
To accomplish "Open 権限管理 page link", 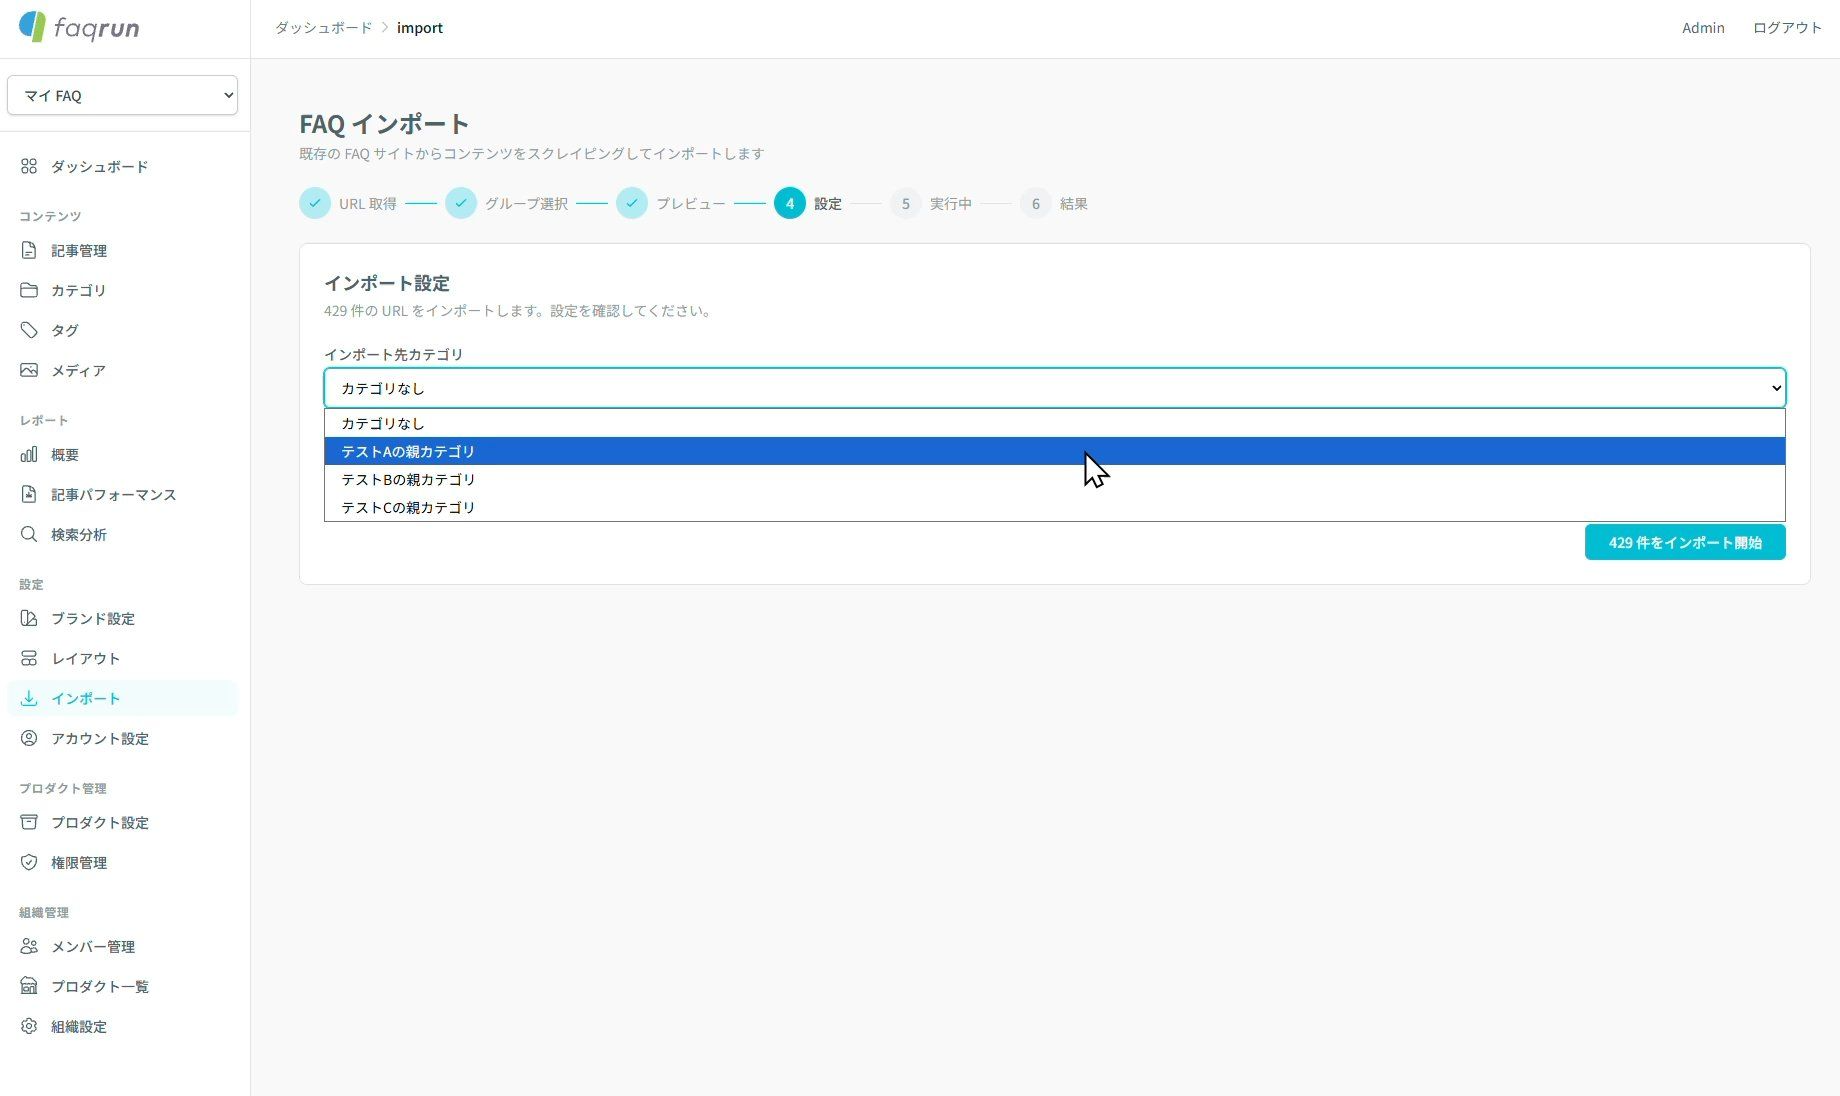I will tap(122, 862).
